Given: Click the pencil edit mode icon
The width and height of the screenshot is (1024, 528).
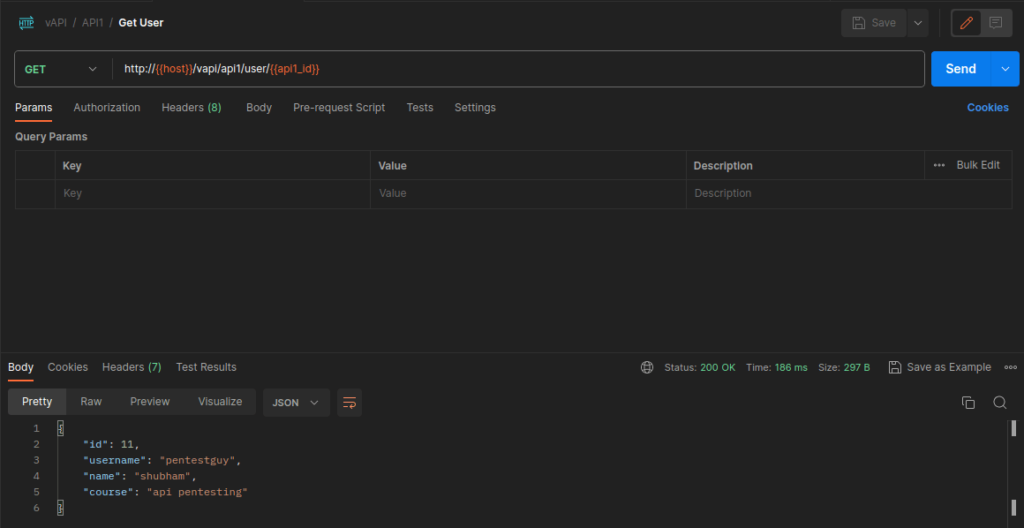Looking at the screenshot, I should click(967, 23).
